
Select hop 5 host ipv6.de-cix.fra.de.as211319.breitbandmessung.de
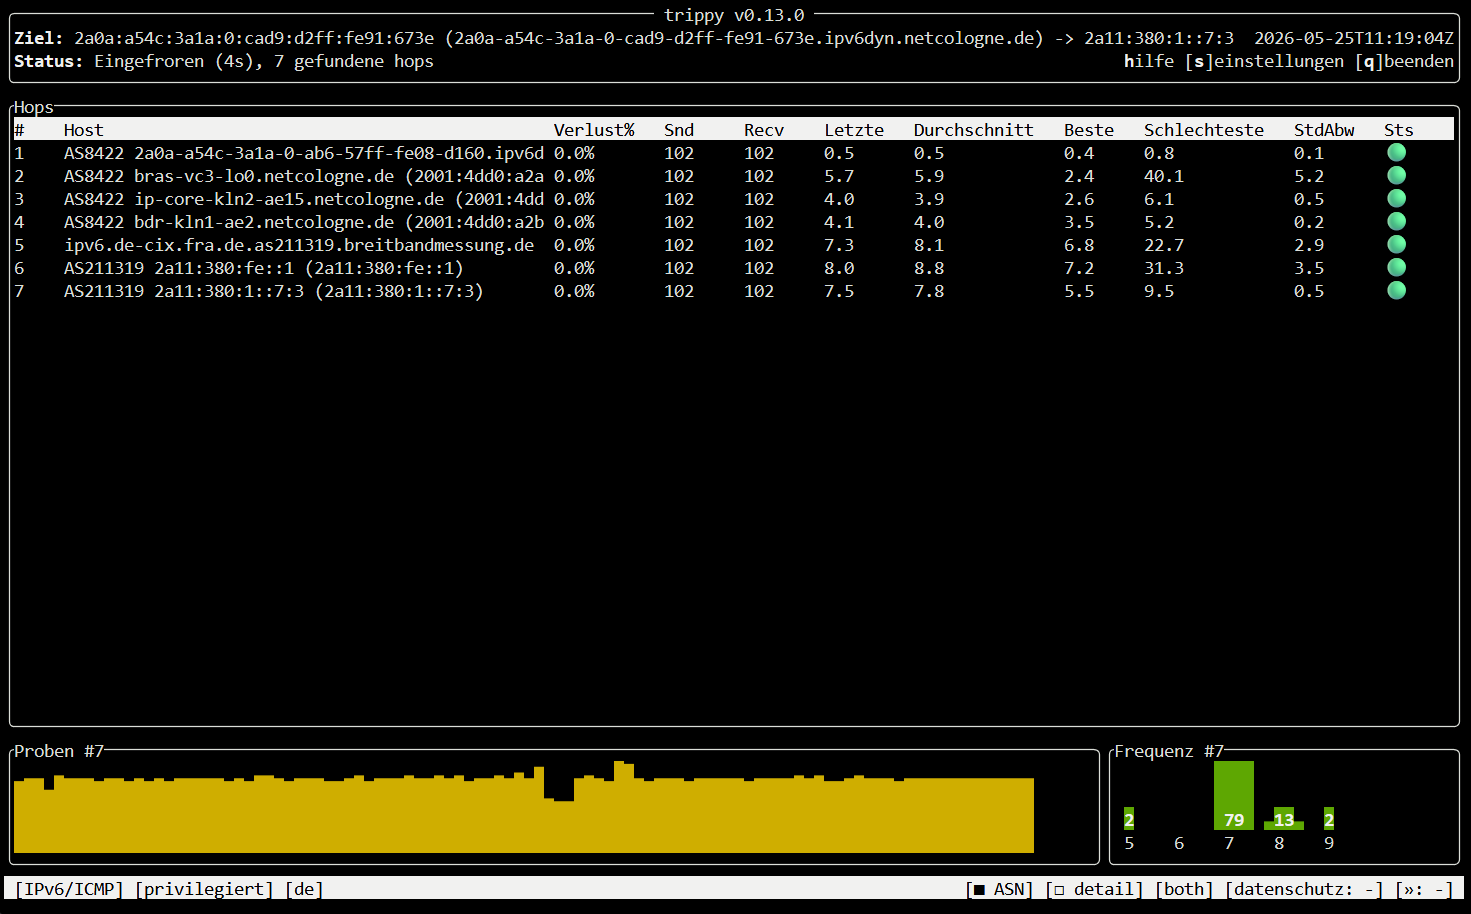299,245
